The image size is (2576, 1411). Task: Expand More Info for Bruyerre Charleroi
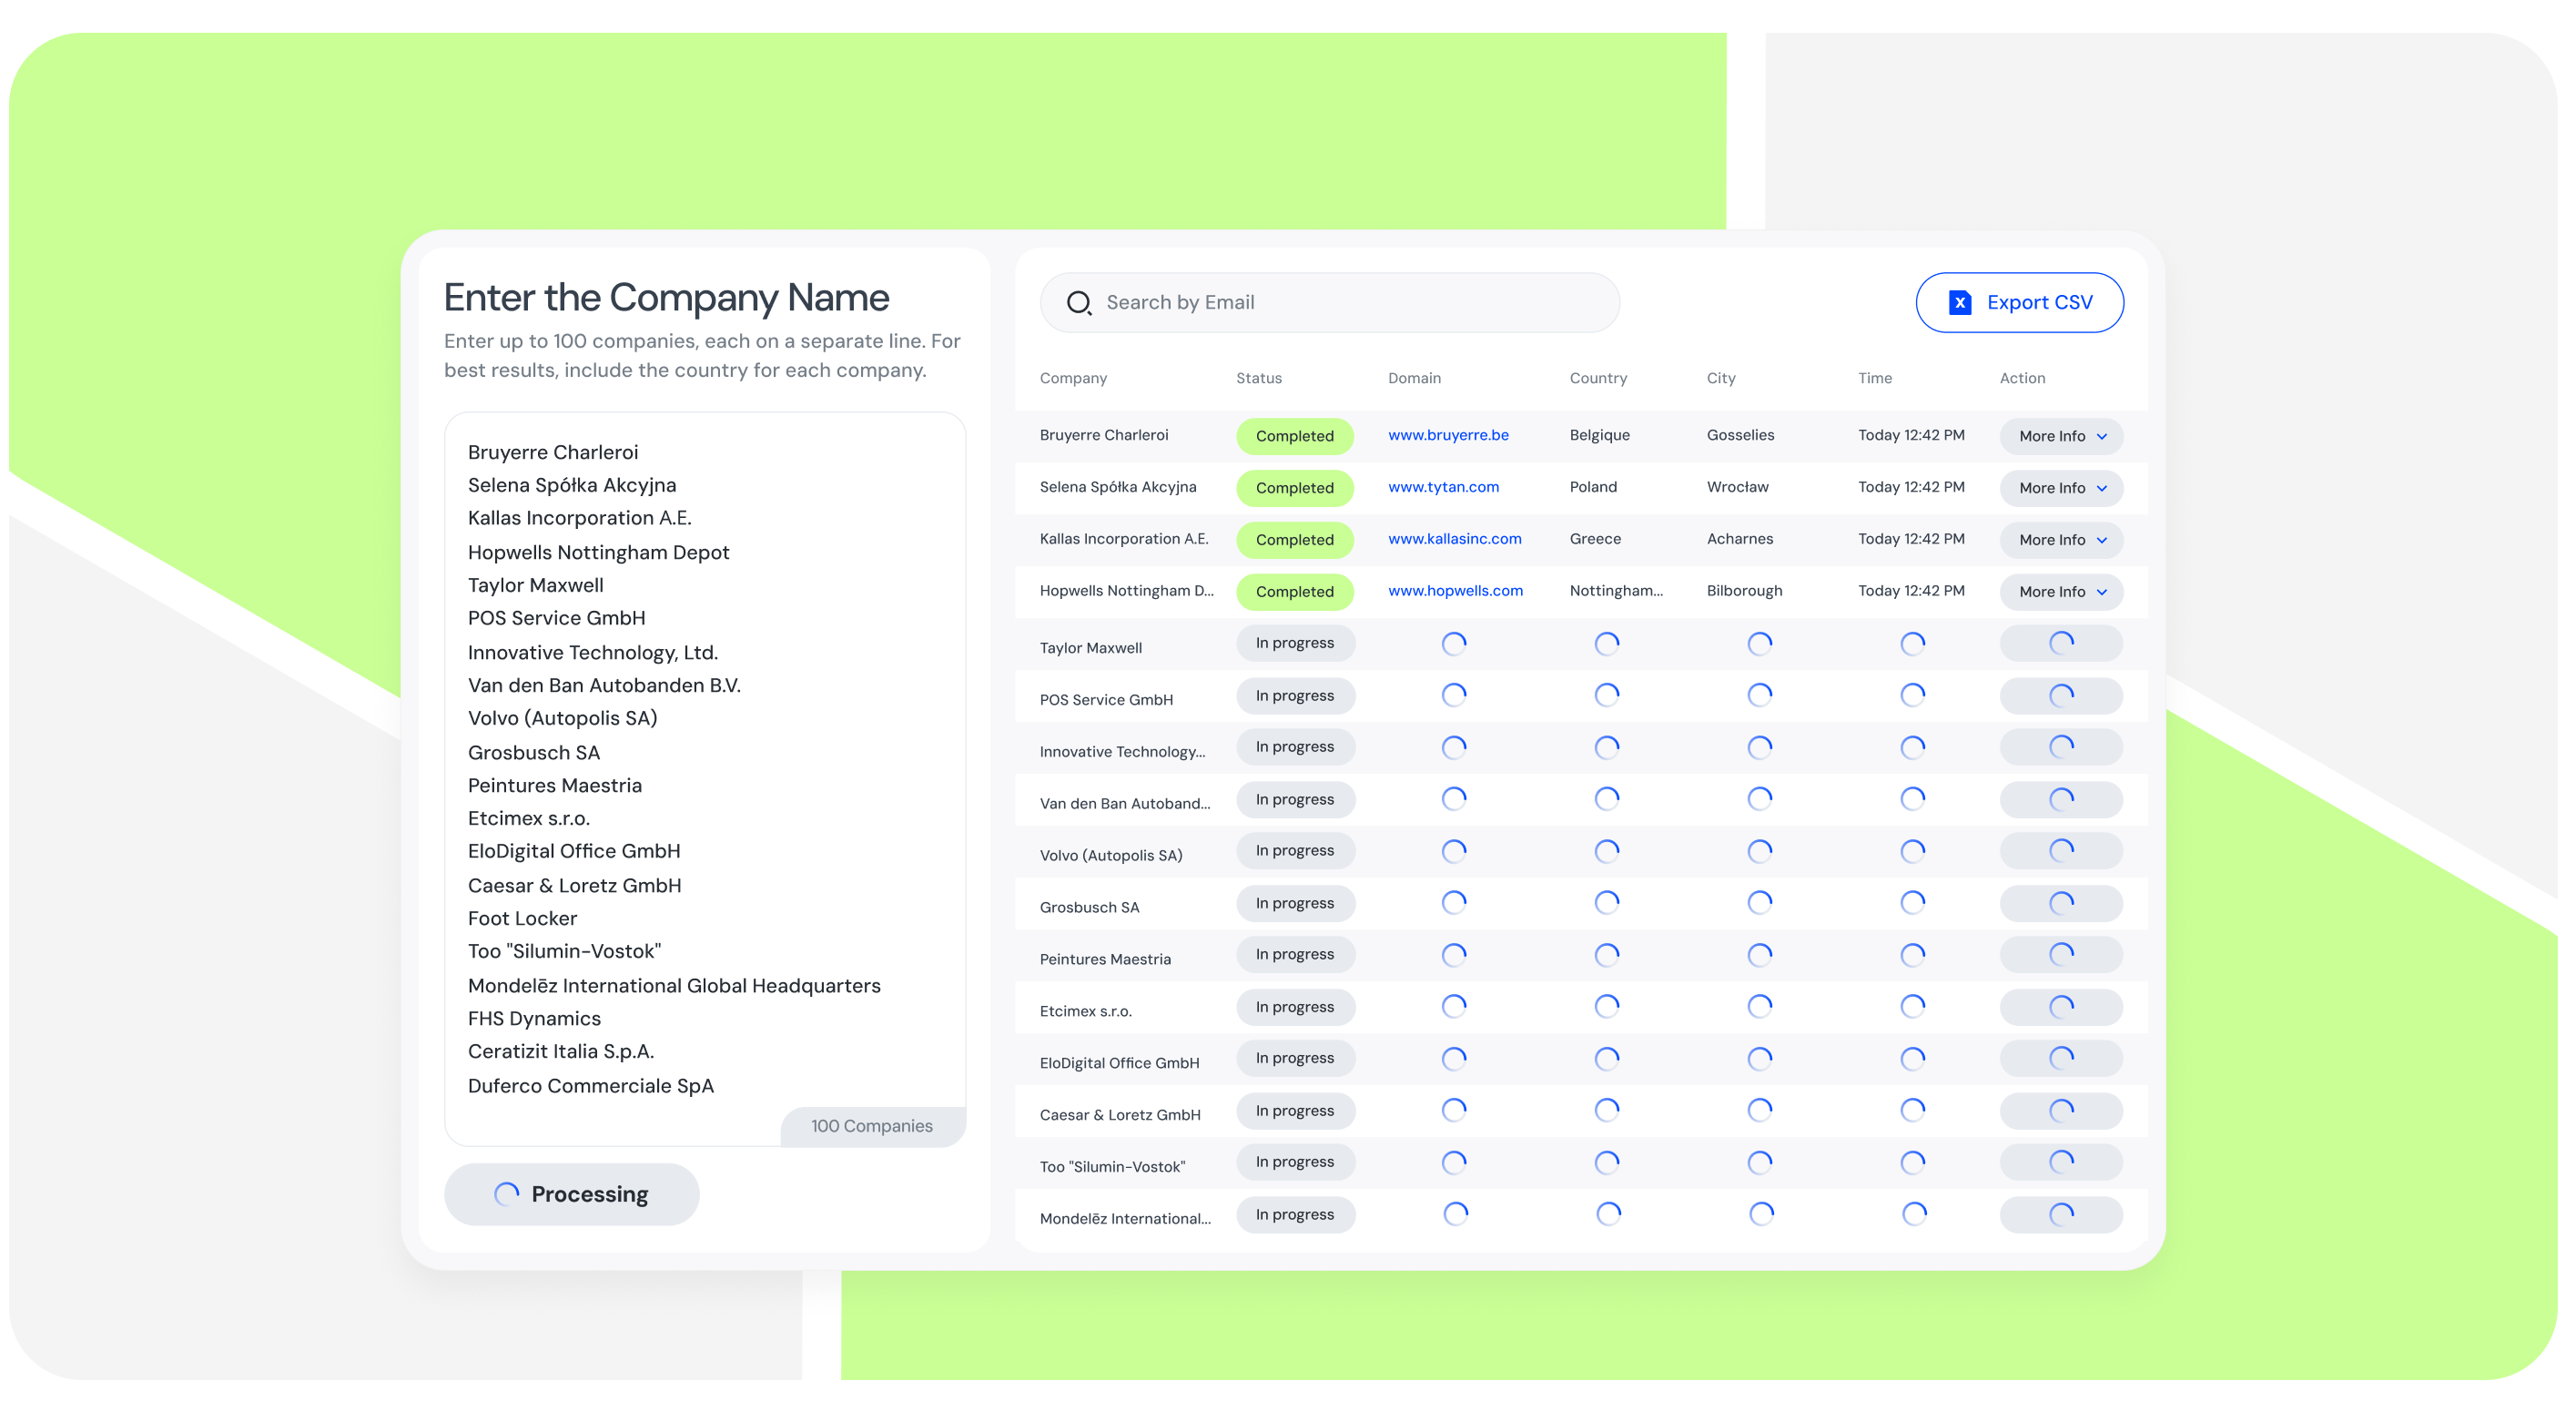[2061, 436]
